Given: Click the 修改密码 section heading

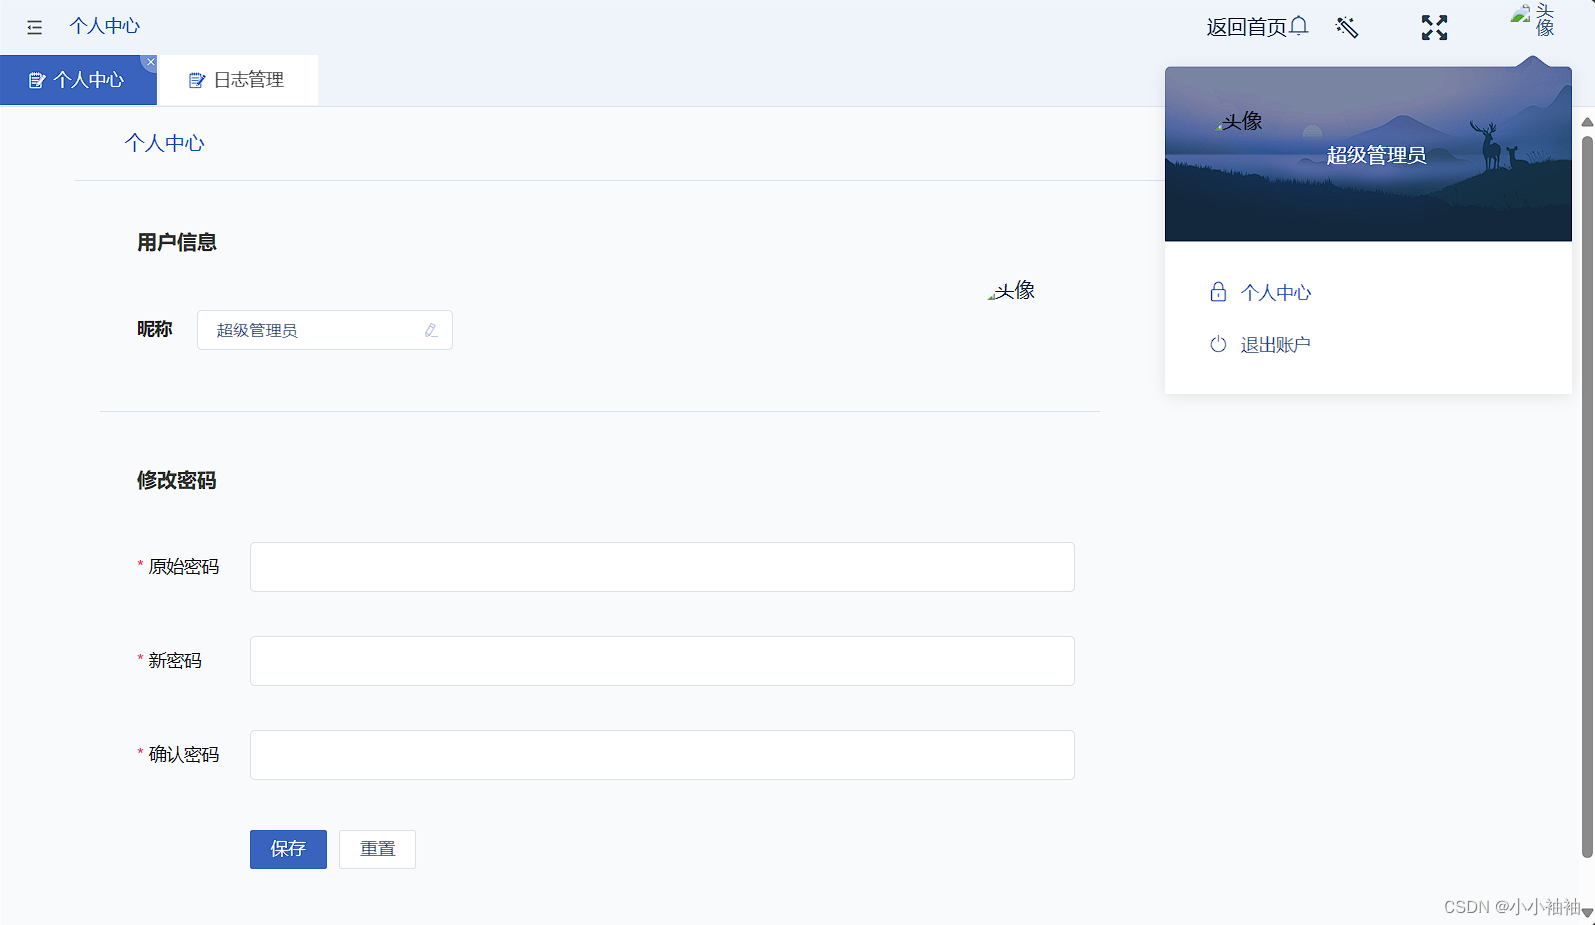Looking at the screenshot, I should tap(176, 480).
